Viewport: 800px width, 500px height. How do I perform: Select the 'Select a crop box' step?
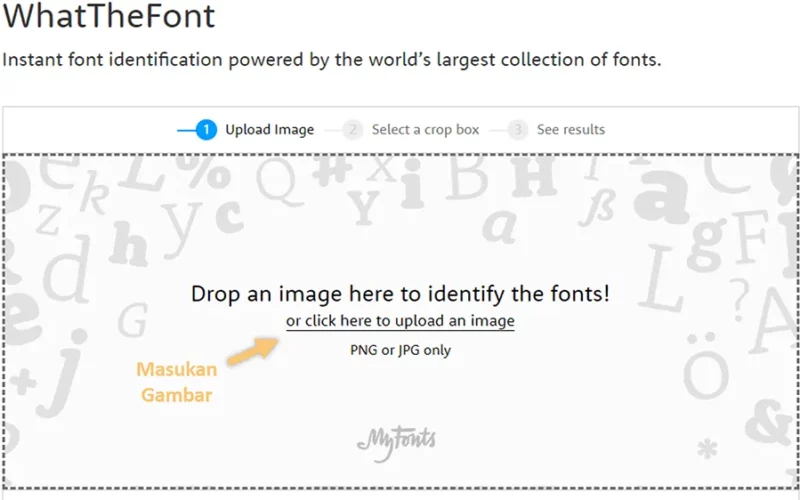click(x=425, y=130)
